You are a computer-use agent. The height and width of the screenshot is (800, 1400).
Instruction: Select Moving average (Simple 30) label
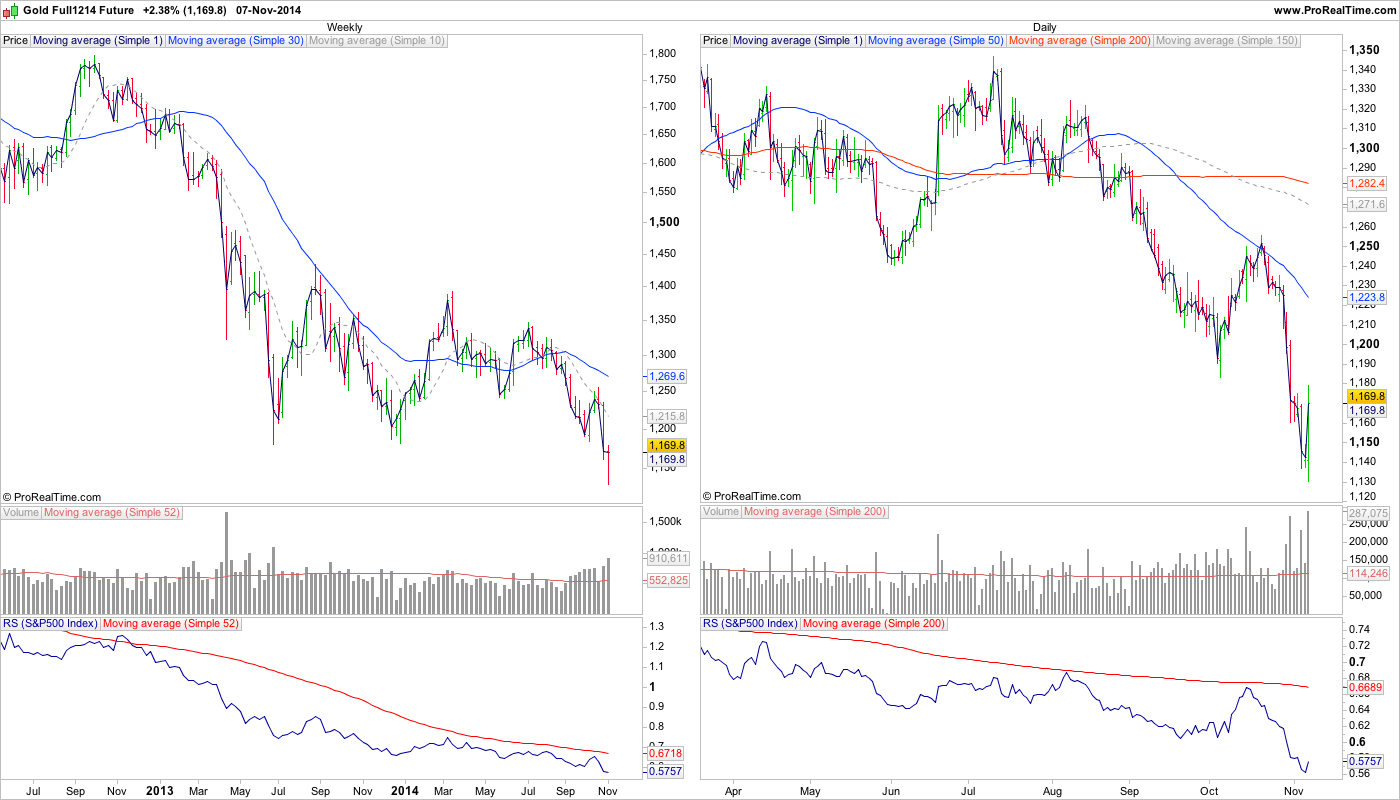[235, 41]
